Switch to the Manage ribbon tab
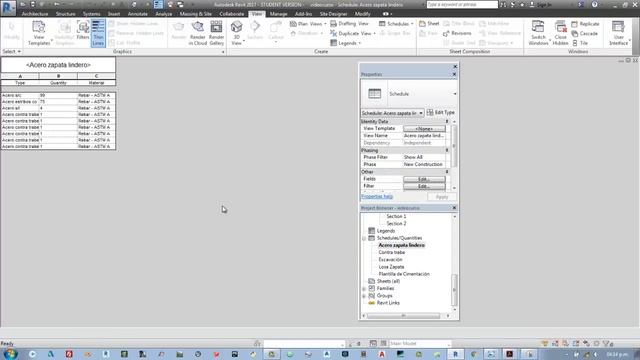 [x=278, y=14]
